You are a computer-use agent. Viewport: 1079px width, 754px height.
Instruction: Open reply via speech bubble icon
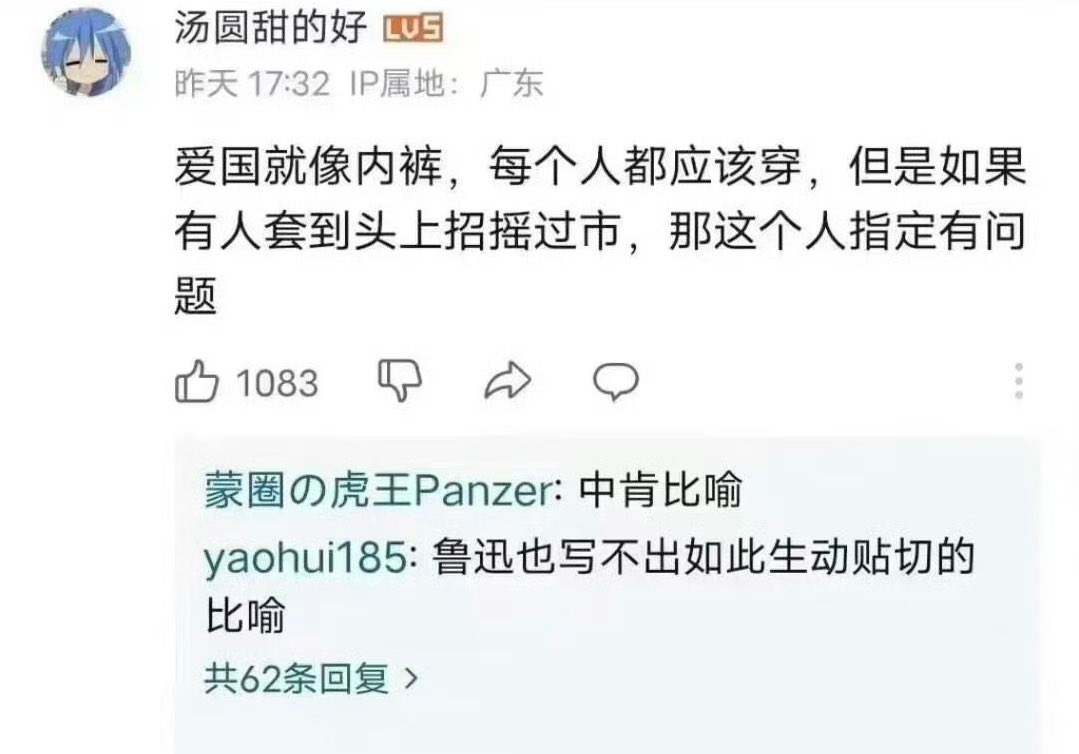point(616,380)
